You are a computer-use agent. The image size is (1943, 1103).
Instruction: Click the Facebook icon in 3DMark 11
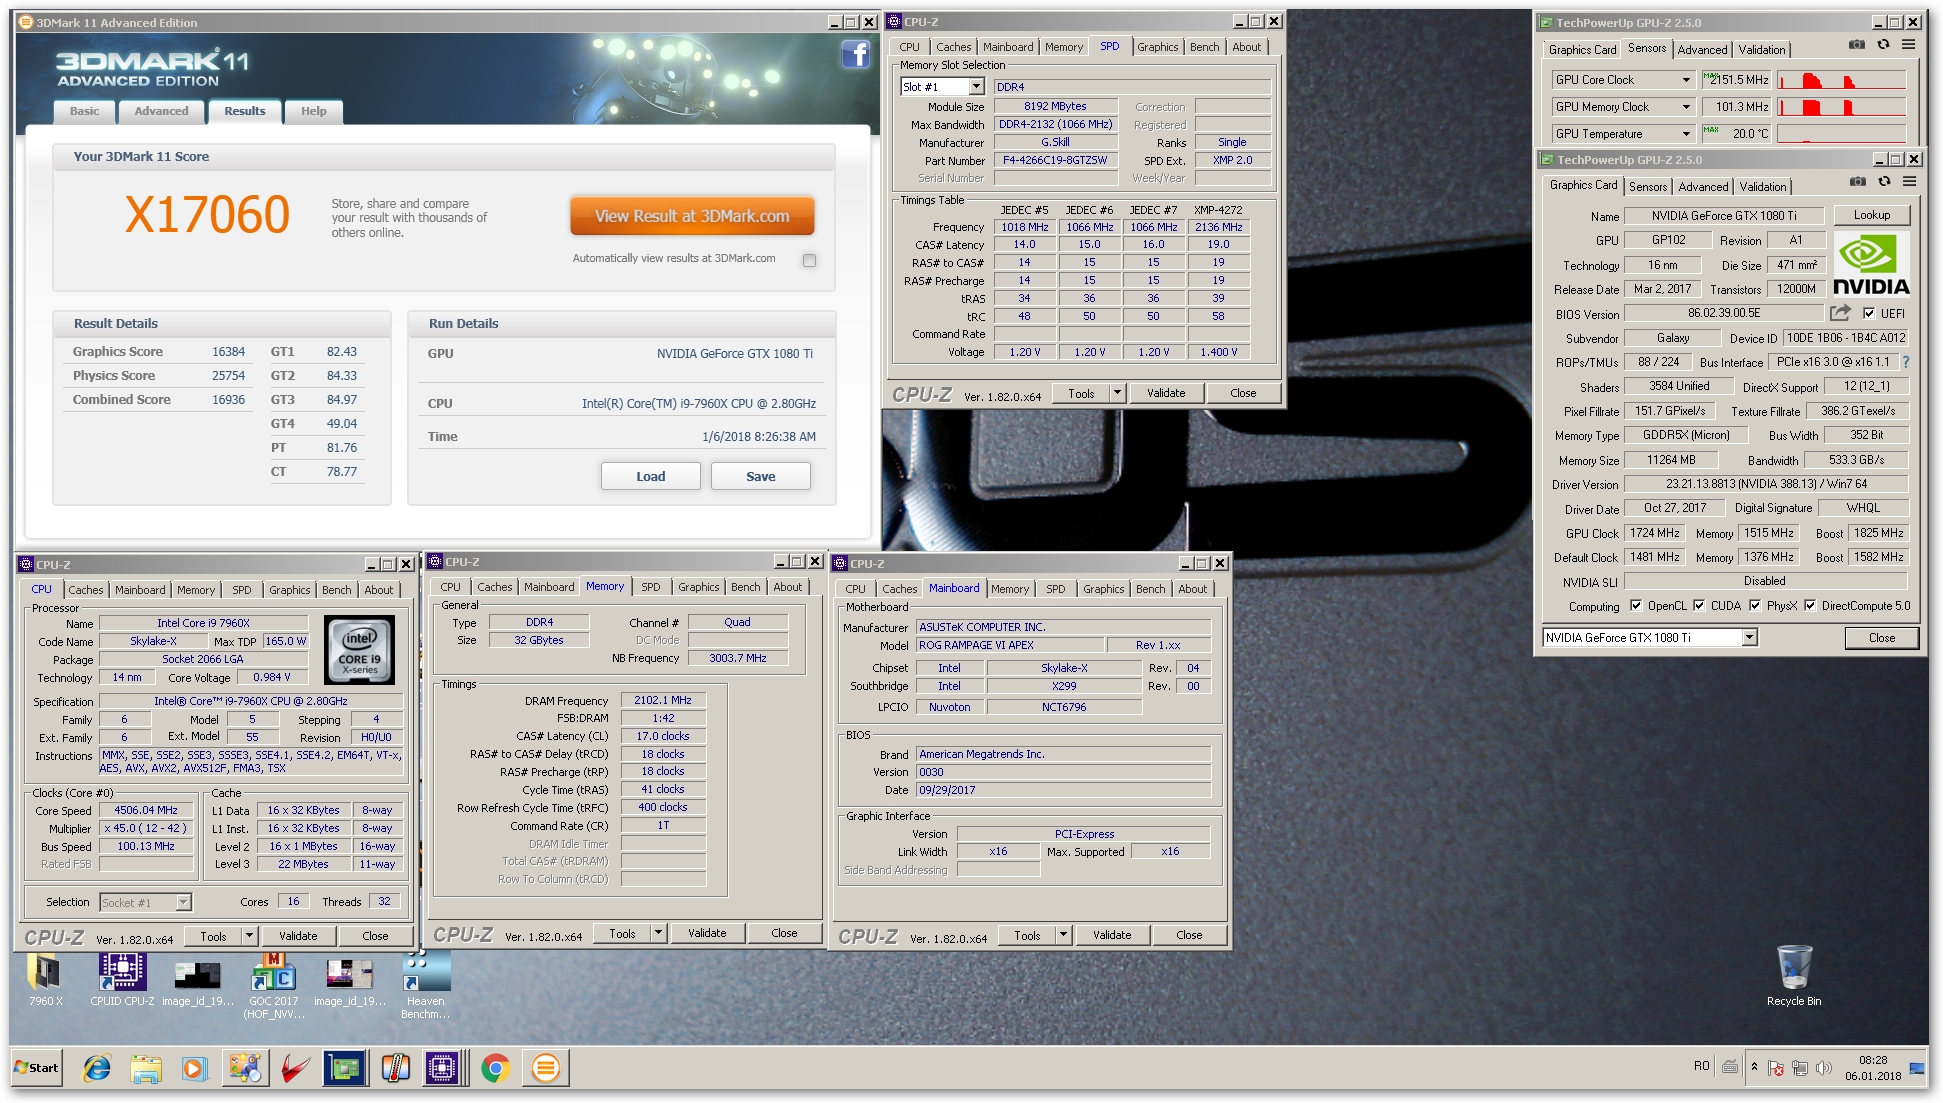856,54
